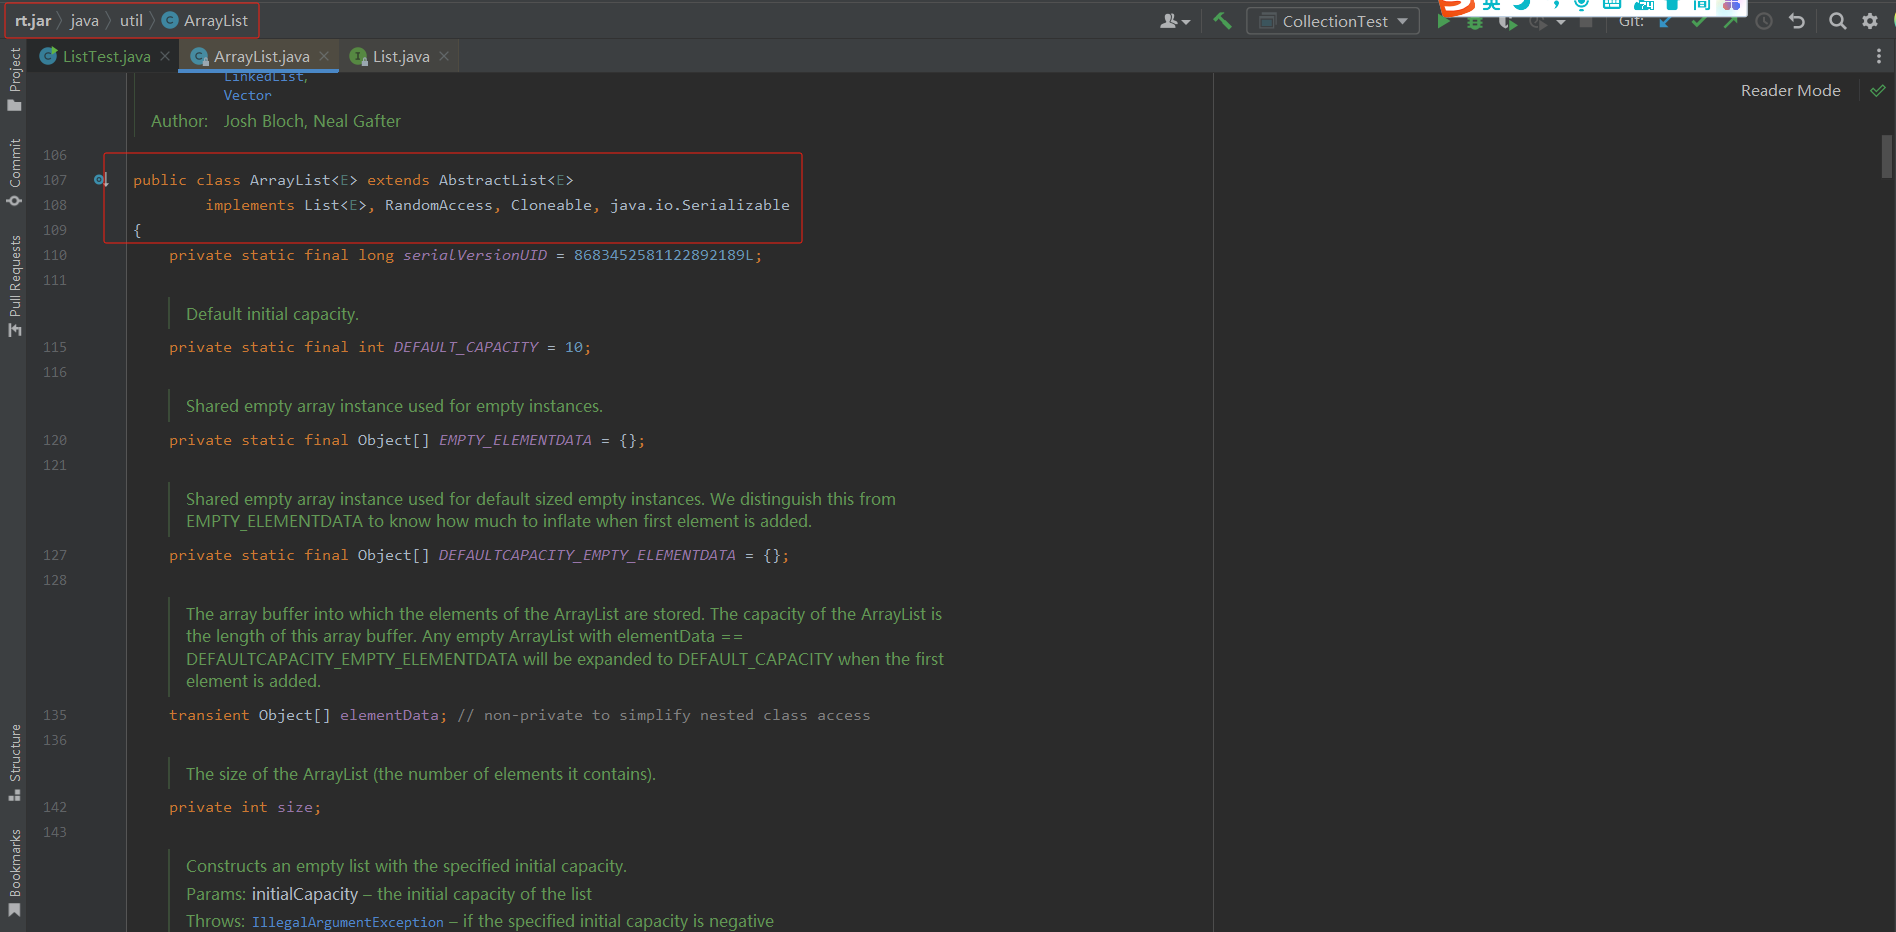Expand the profiler options dropdown arrow
This screenshot has width=1896, height=932.
[x=1561, y=22]
